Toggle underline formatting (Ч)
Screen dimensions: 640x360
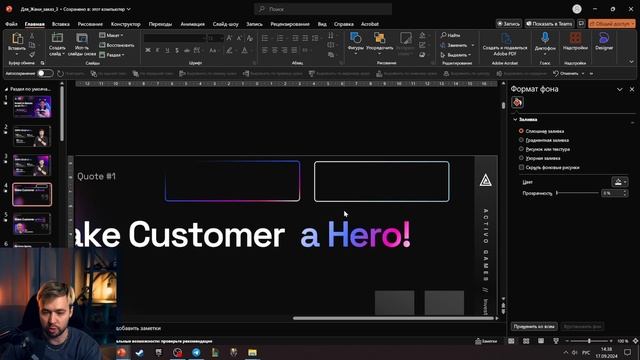click(167, 50)
